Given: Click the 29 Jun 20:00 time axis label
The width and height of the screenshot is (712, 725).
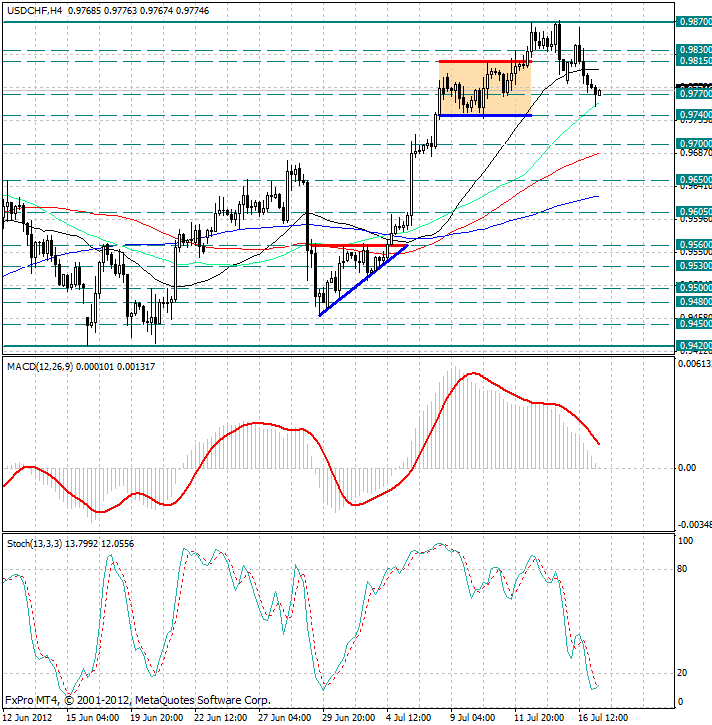Looking at the screenshot, I should point(348,718).
